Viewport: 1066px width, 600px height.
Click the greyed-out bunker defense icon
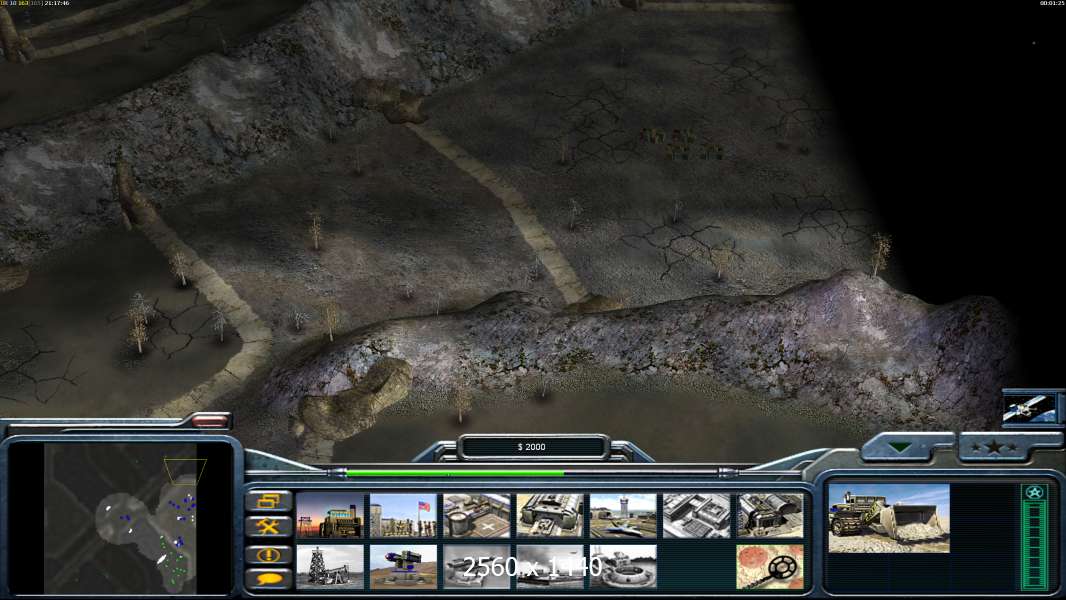click(x=477, y=566)
